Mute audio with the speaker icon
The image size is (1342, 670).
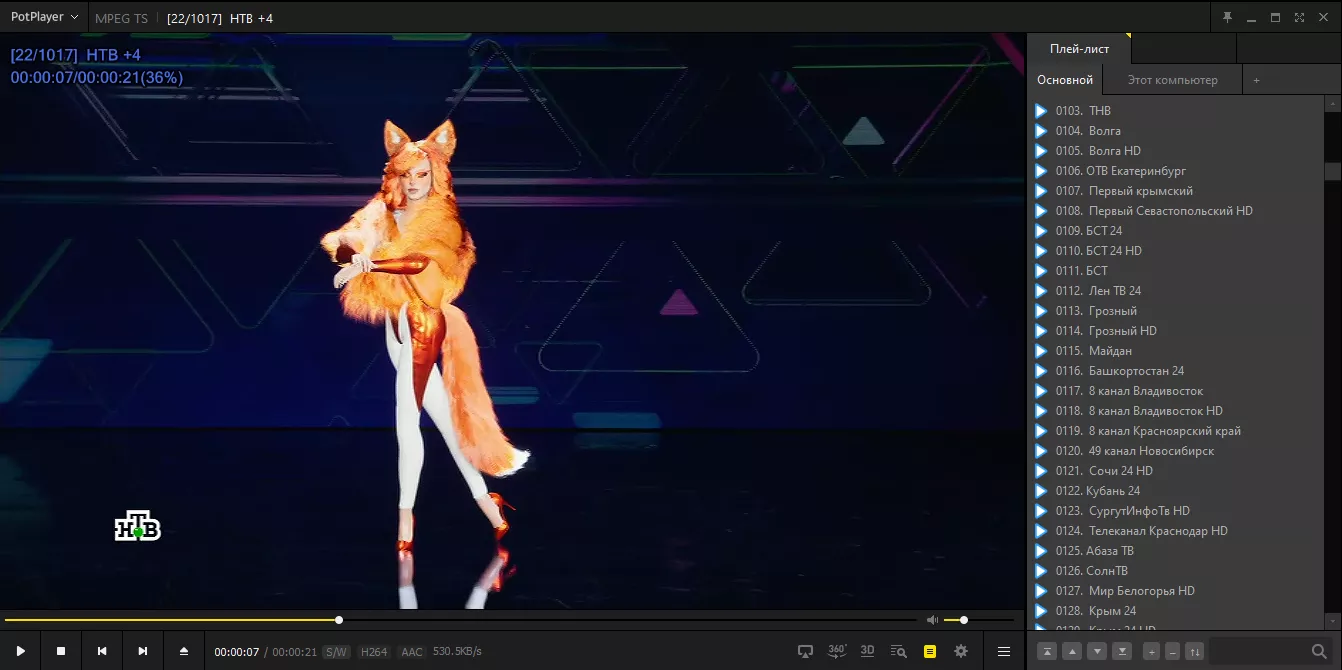click(x=932, y=620)
